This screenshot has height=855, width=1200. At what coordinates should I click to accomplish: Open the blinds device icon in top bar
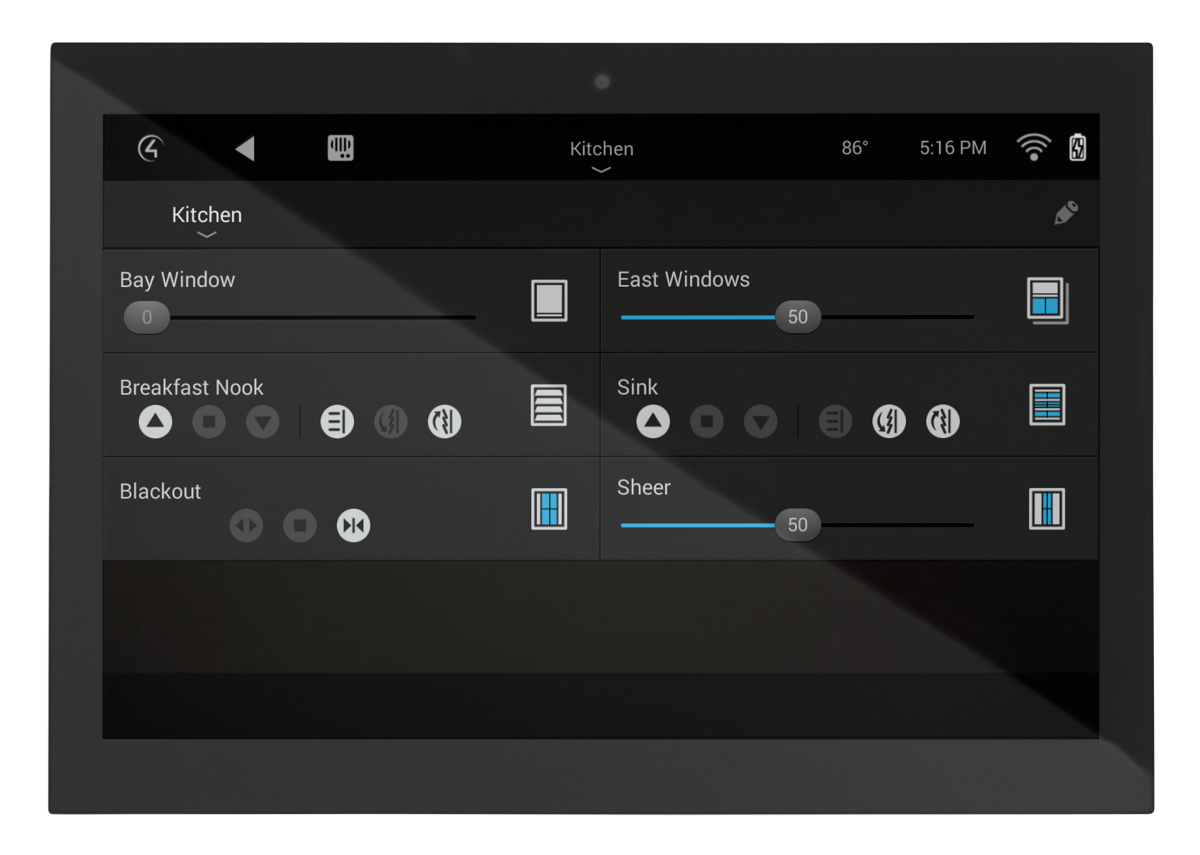[341, 148]
